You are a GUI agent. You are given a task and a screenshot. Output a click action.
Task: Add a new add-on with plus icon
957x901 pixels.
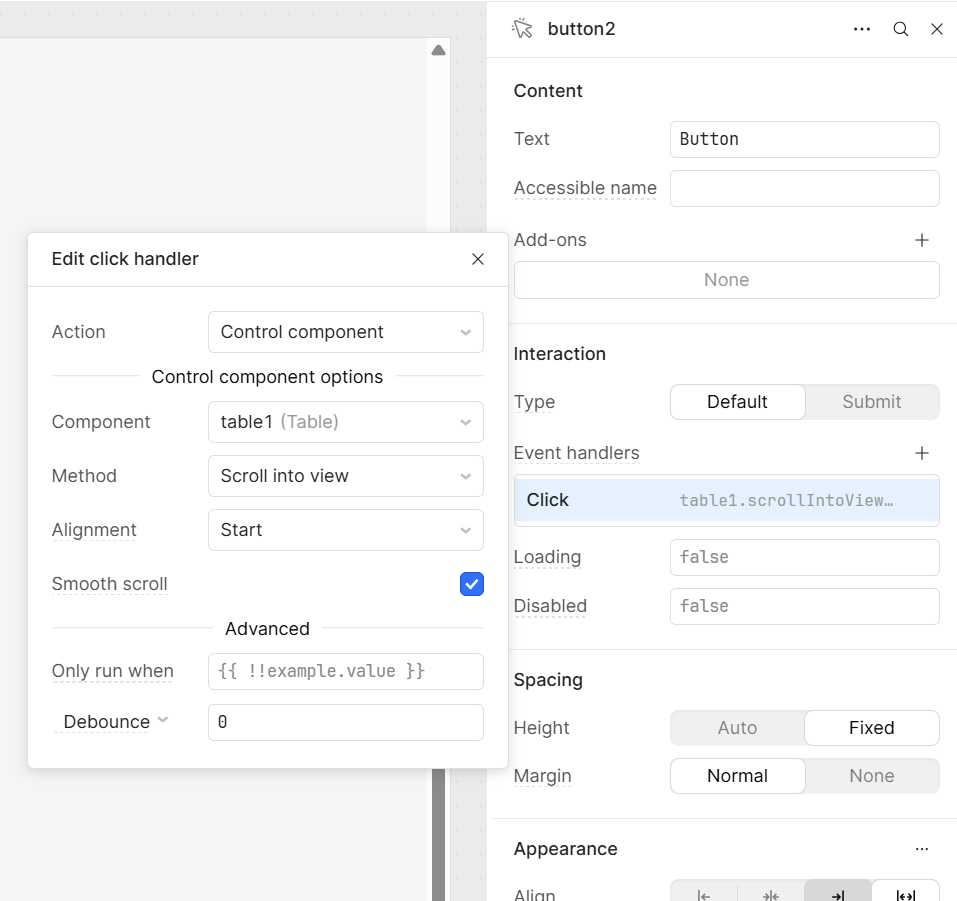[922, 240]
